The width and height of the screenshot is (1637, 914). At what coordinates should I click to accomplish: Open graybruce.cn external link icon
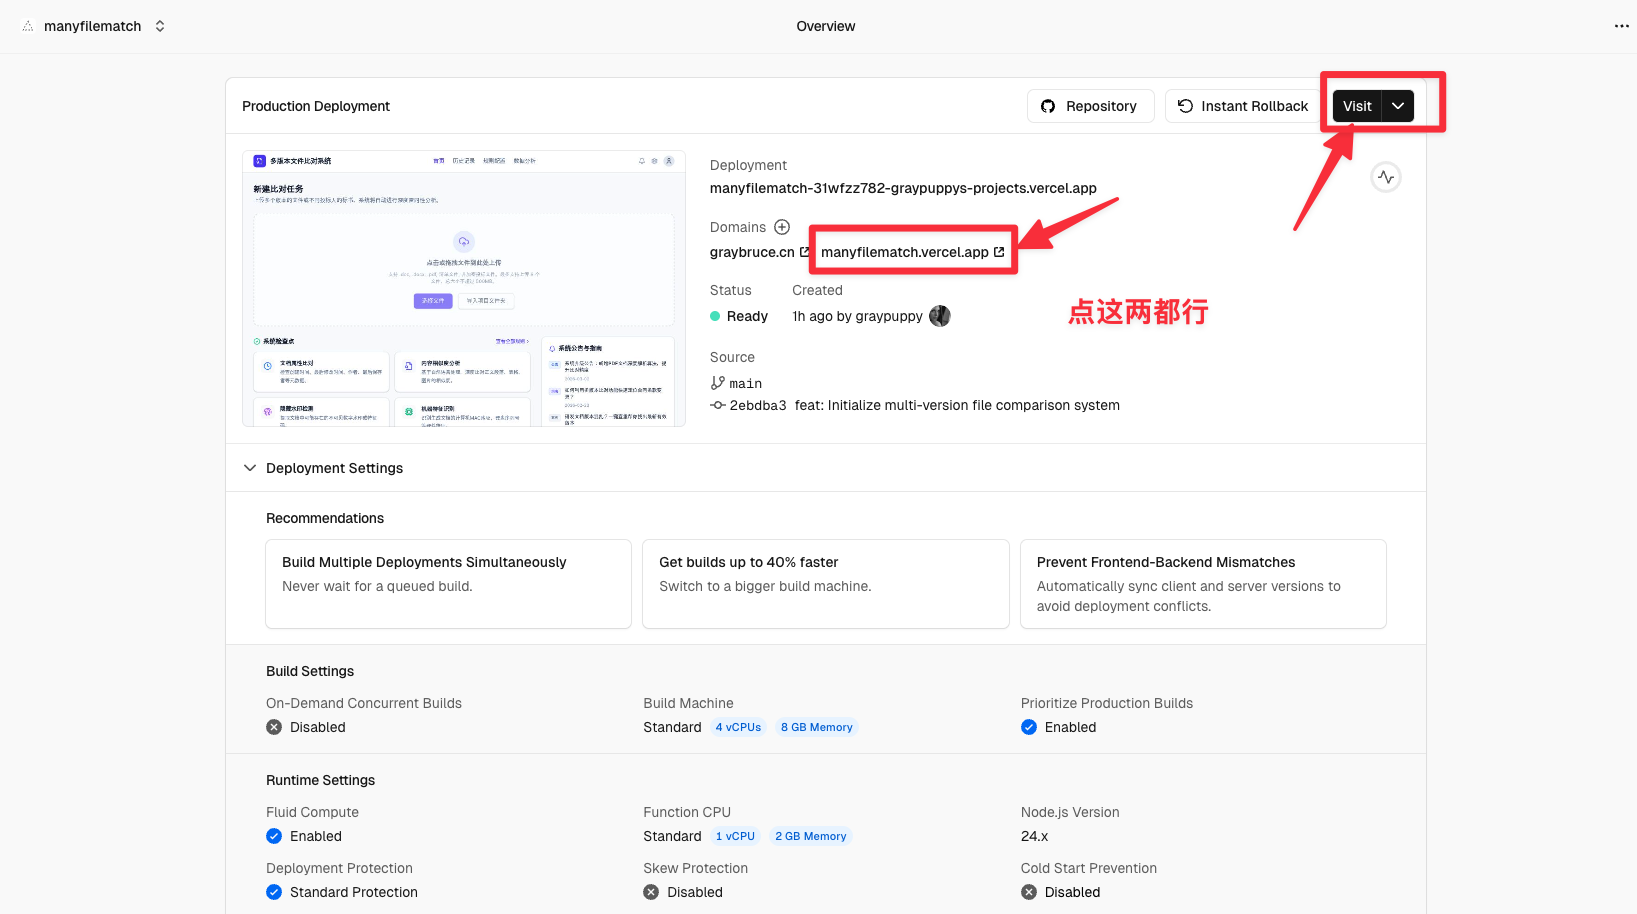[804, 252]
